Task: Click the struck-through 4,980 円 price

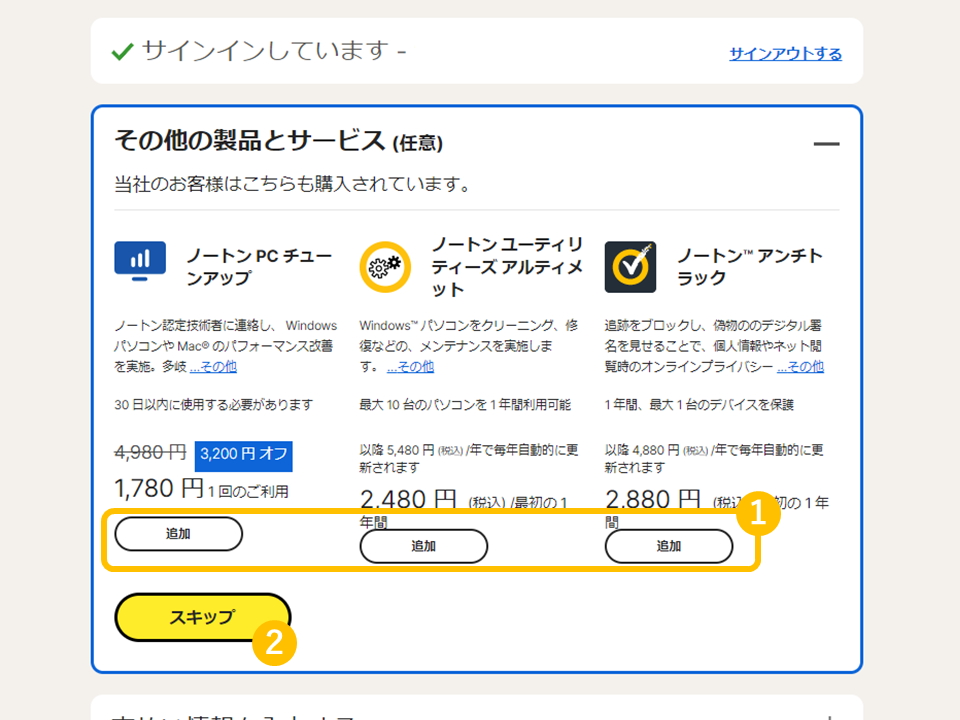Action: [150, 452]
